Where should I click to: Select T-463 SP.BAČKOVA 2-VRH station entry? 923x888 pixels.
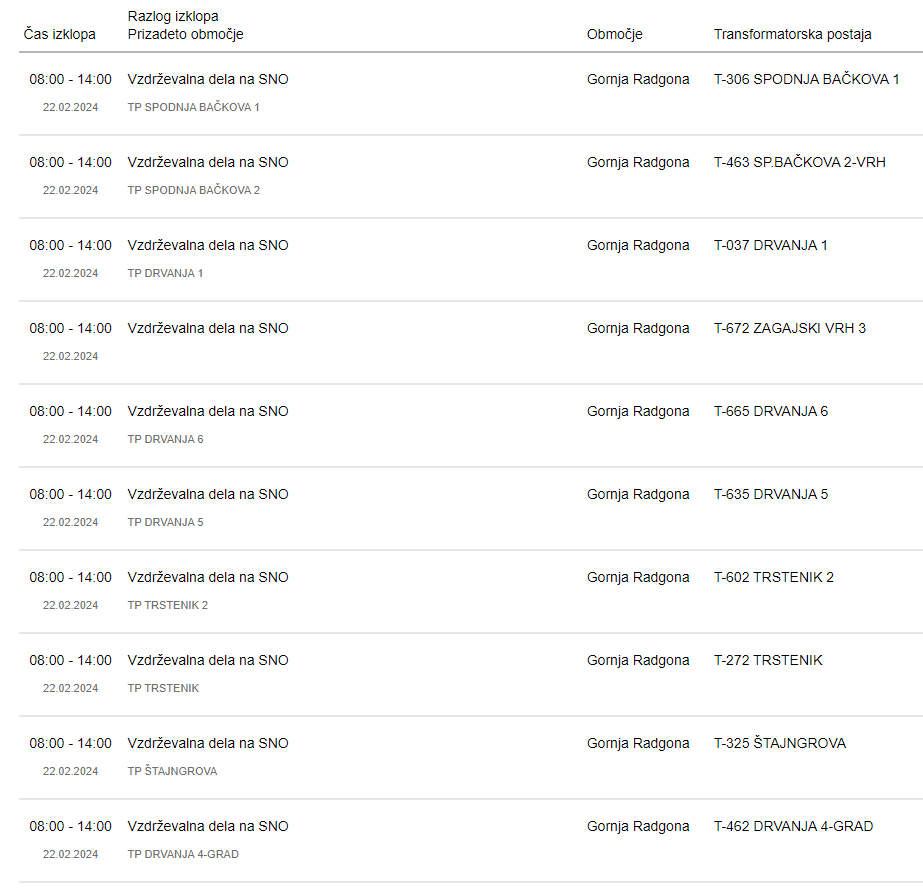(x=799, y=162)
